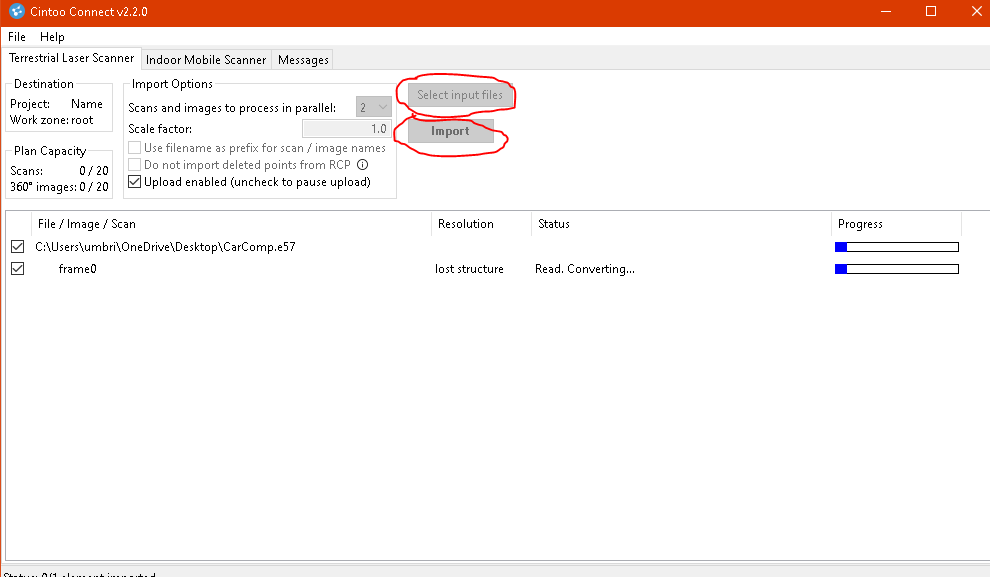Open the Messages tab

[303, 59]
